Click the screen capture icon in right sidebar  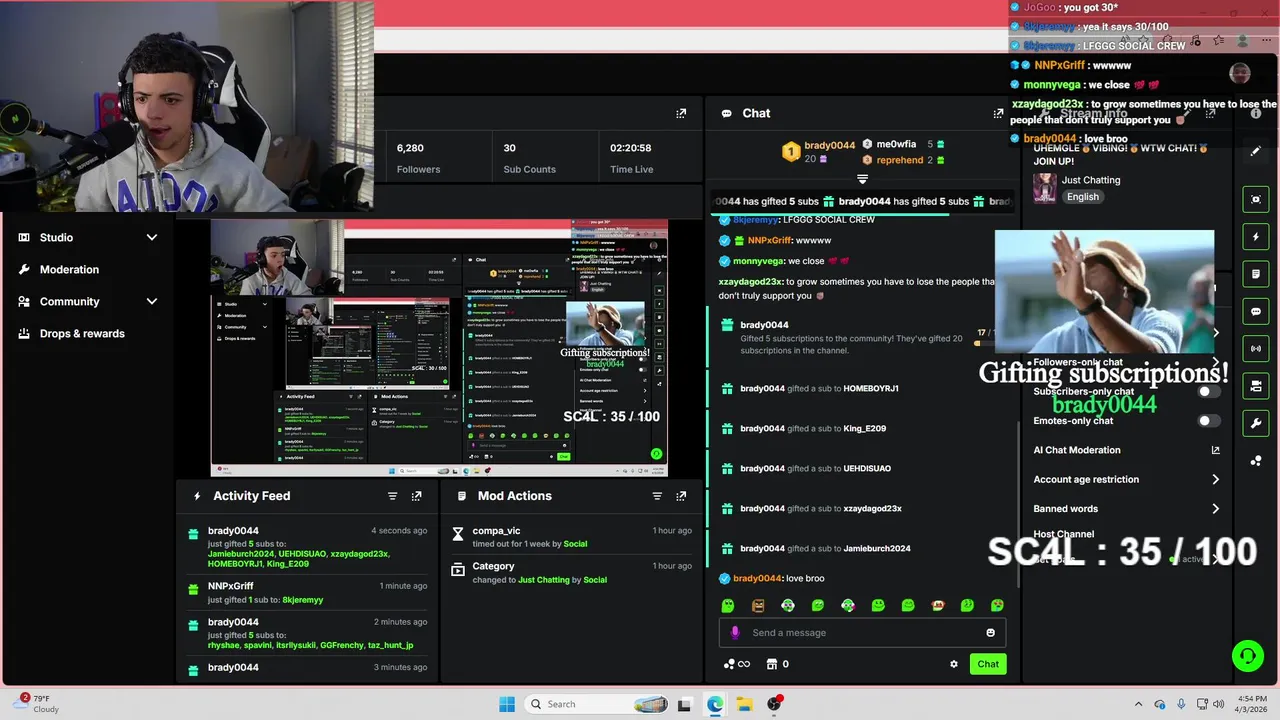pyautogui.click(x=1256, y=199)
